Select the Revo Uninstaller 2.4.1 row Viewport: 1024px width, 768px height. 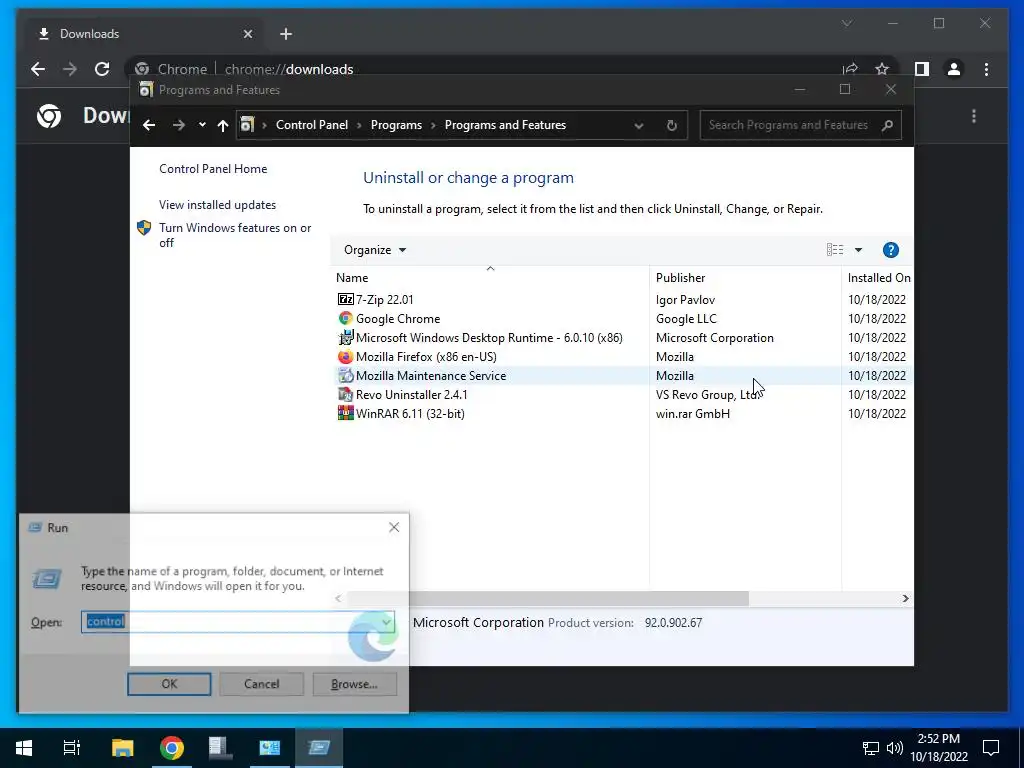(620, 394)
